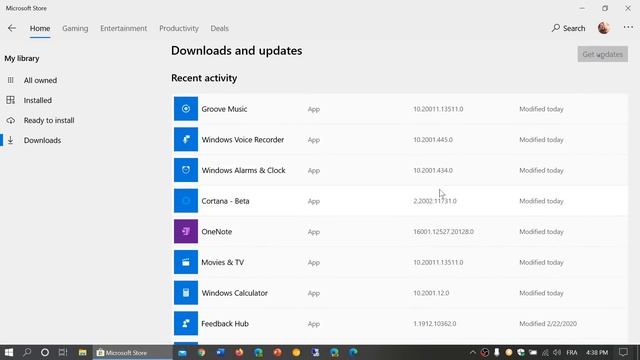Open the Action Center notification icon
This screenshot has height=360, width=640.
click(x=623, y=352)
